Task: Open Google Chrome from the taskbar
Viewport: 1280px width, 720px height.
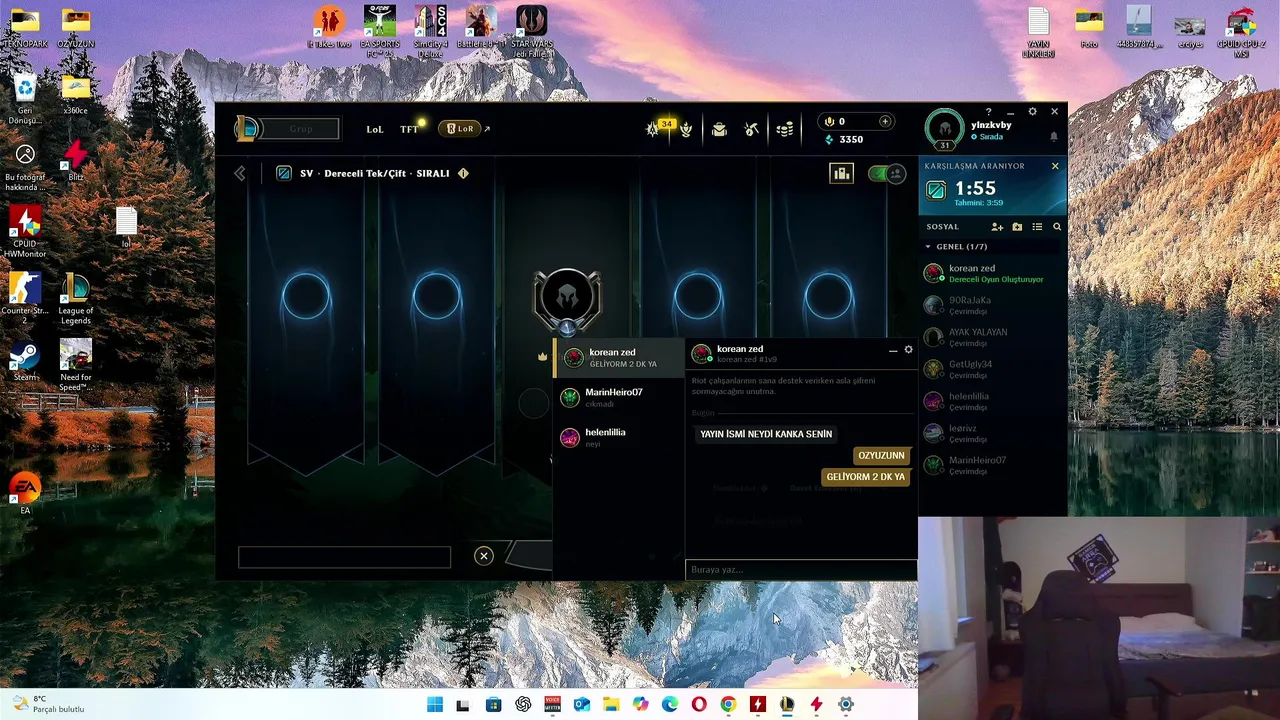Action: (x=728, y=705)
